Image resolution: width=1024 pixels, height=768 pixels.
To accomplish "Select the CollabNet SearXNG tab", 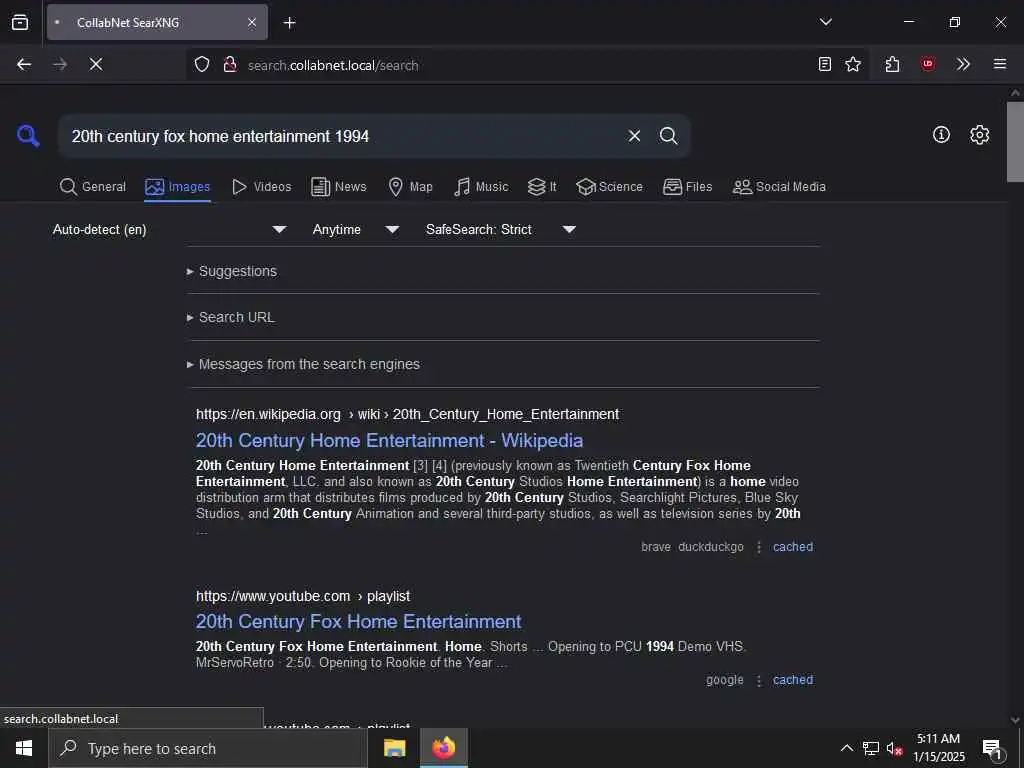I will [x=157, y=23].
